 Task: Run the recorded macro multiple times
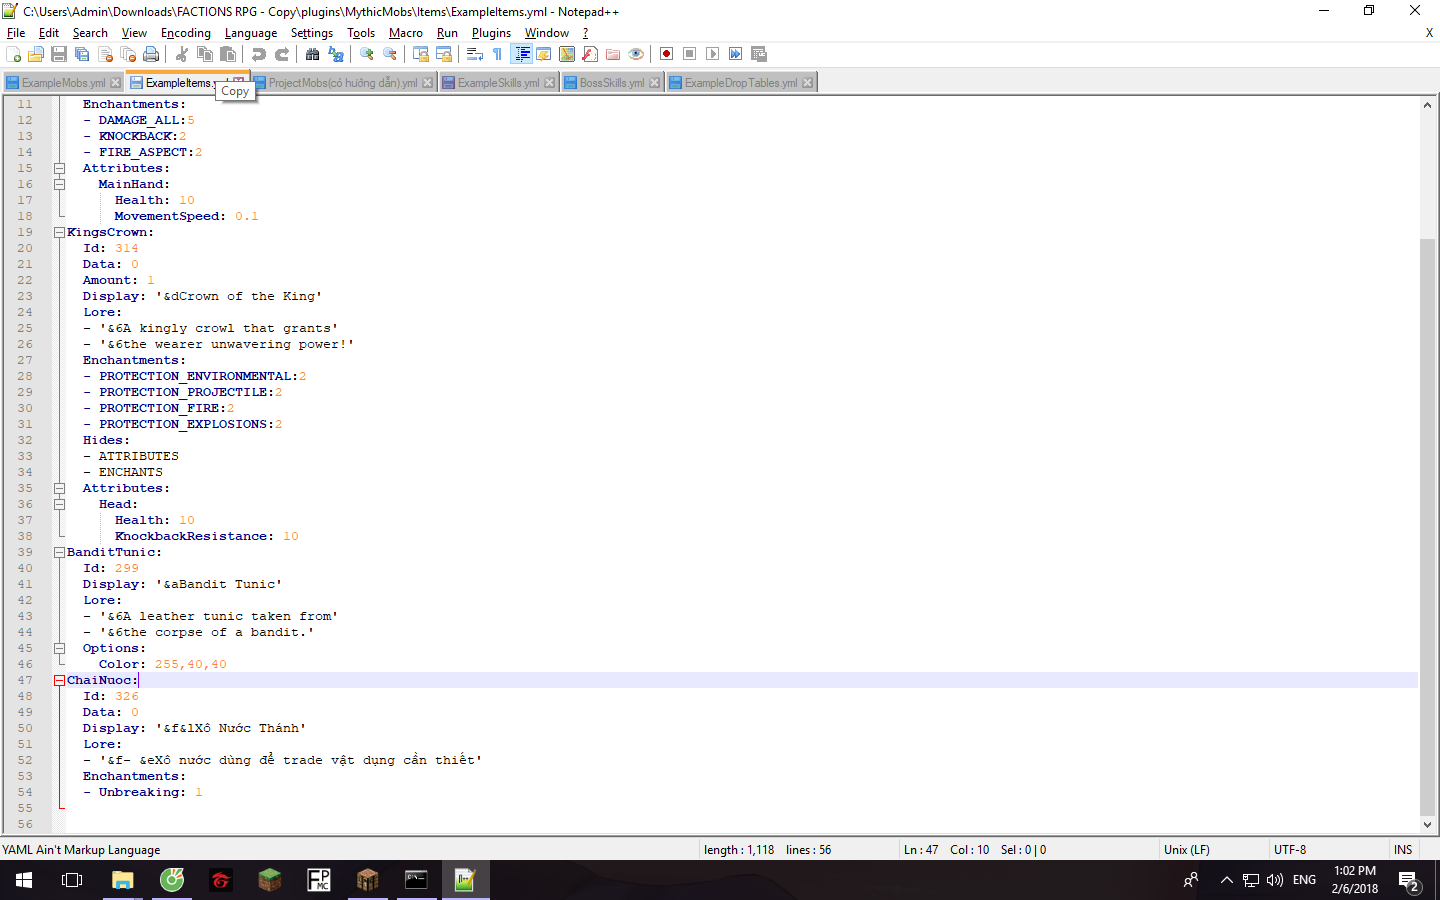point(737,54)
